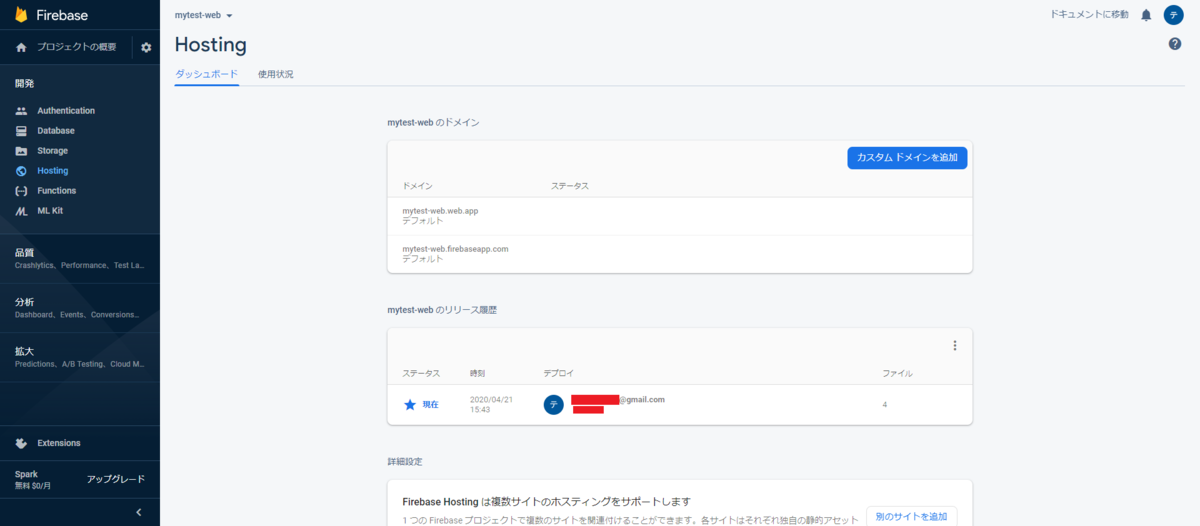Click the 現在 status label

click(430, 405)
